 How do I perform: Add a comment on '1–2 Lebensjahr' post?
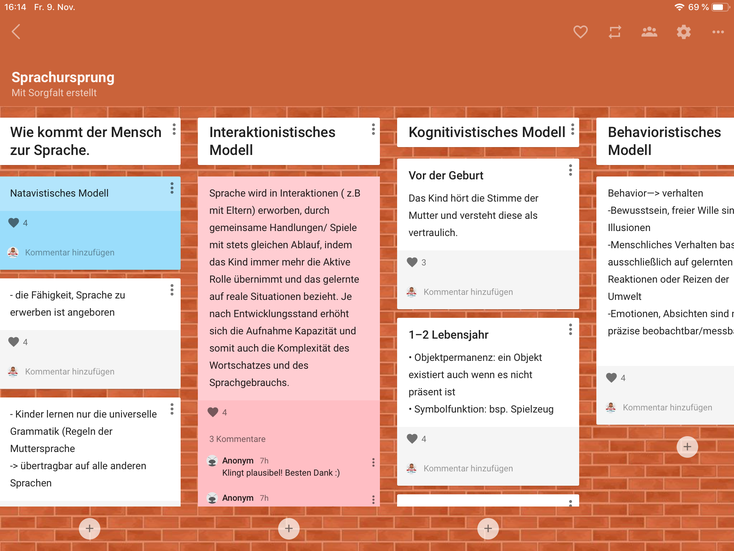point(468,468)
